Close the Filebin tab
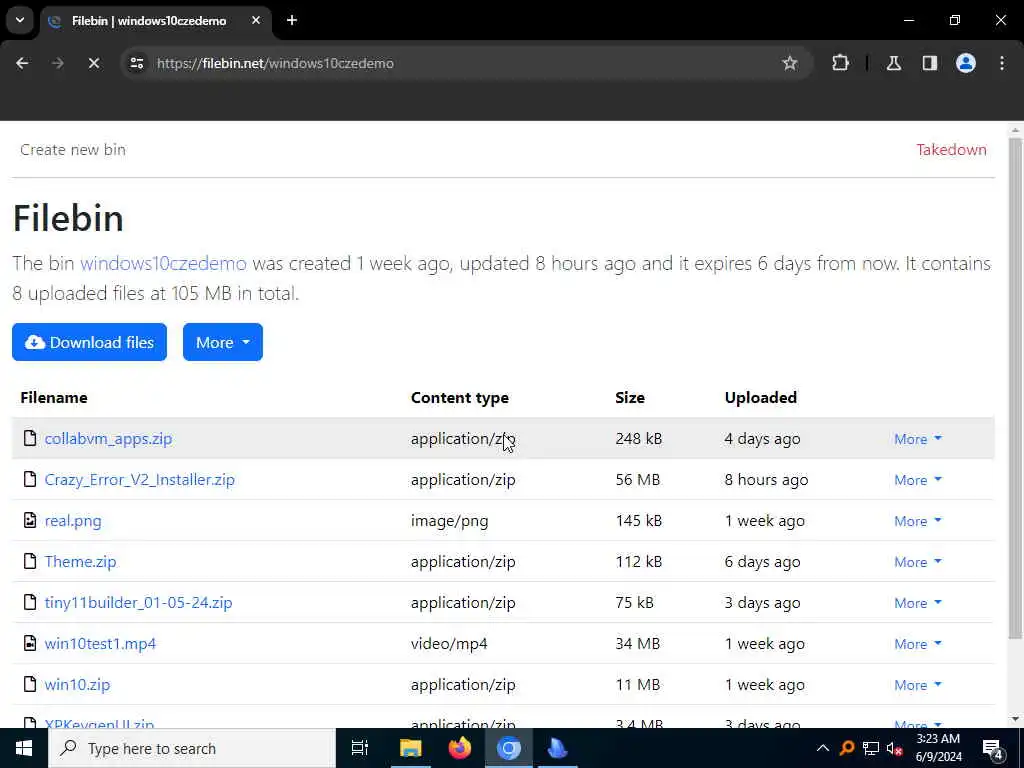1024x768 pixels. (256, 20)
